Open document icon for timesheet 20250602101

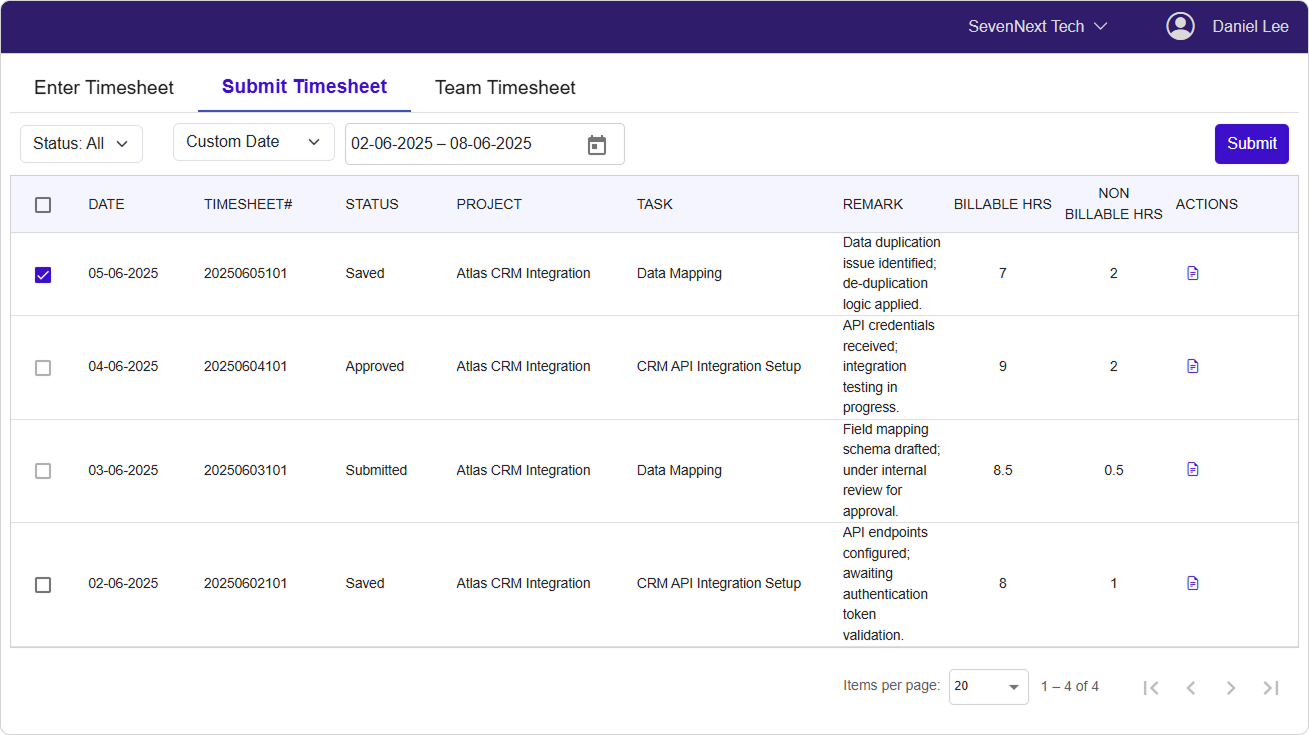tap(1192, 583)
